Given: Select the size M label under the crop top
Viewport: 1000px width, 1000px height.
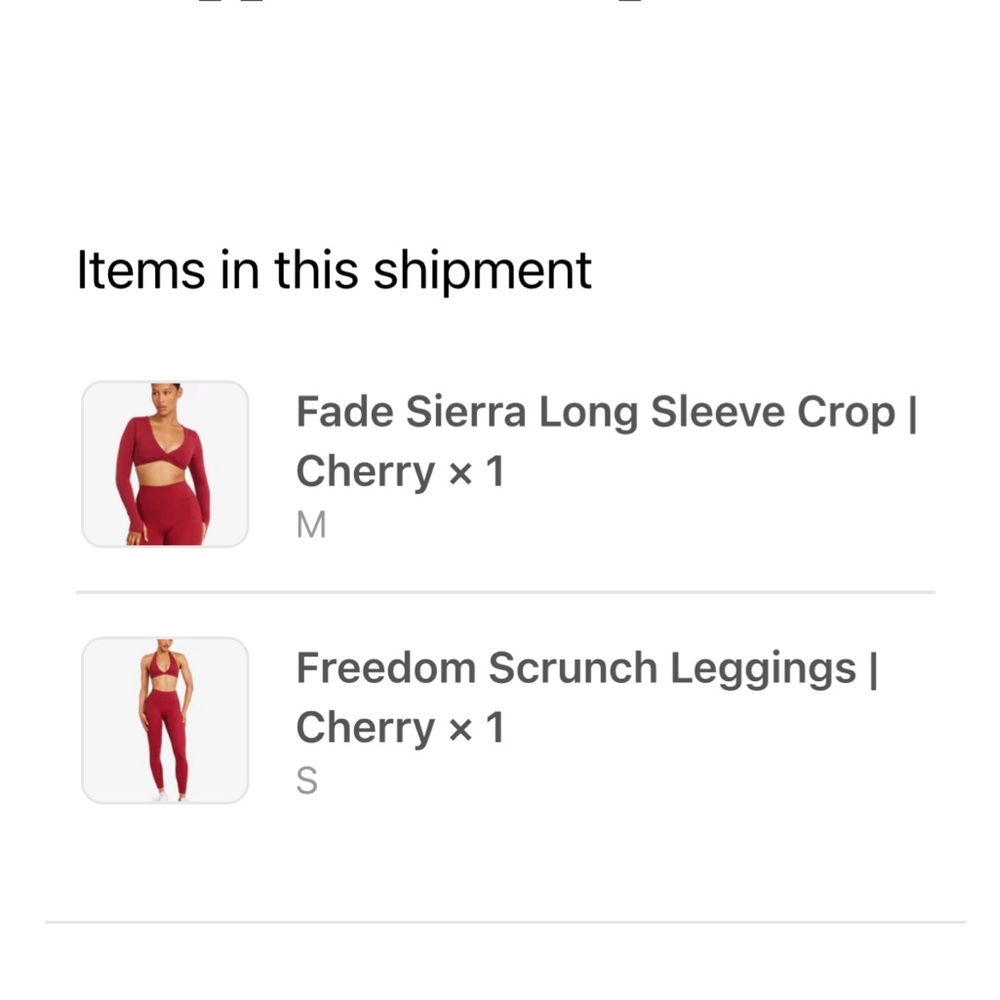Looking at the screenshot, I should click(x=310, y=523).
